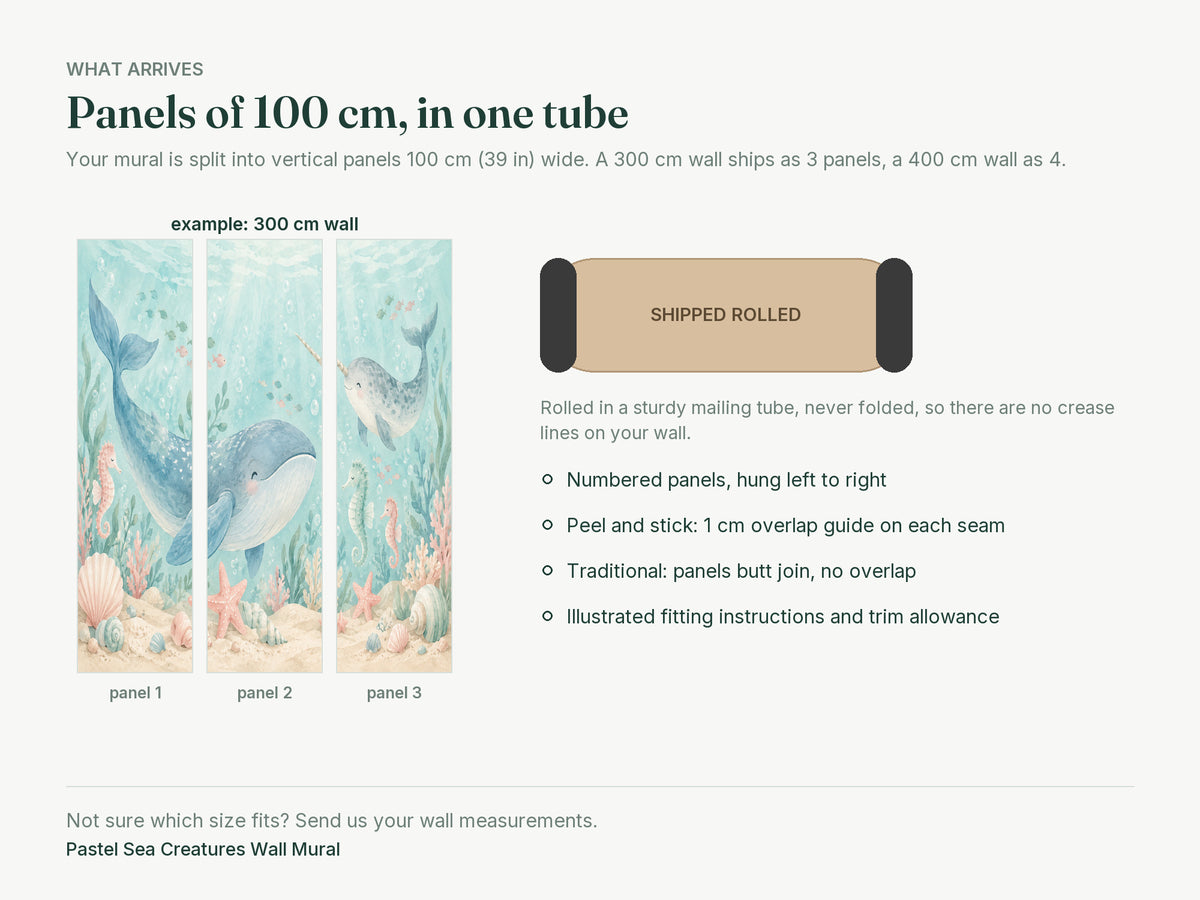Click the left black tube end cap

558,315
